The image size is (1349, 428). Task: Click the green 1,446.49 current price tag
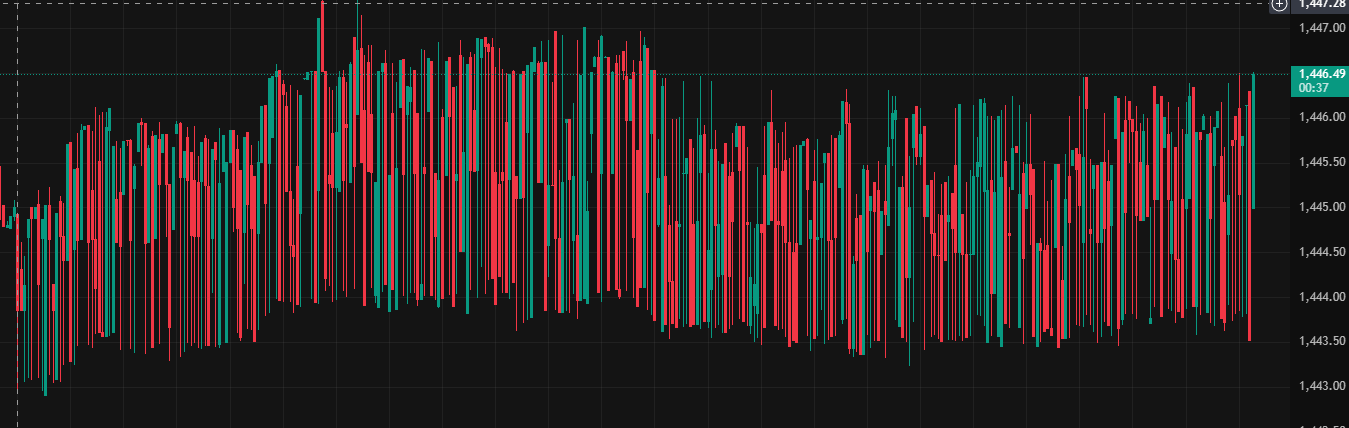point(1320,74)
